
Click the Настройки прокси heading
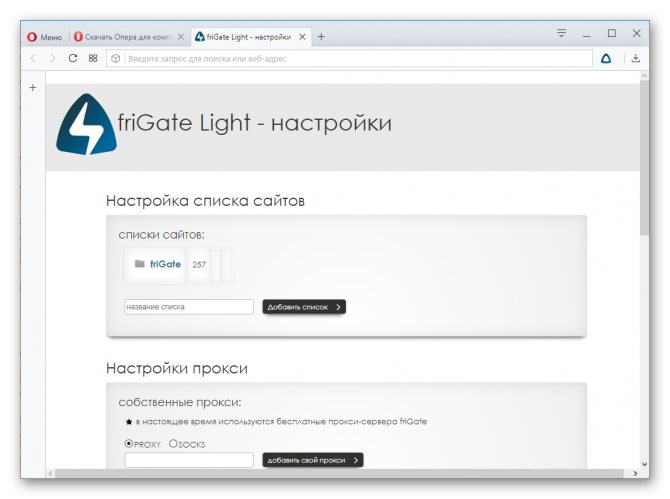[x=177, y=368]
